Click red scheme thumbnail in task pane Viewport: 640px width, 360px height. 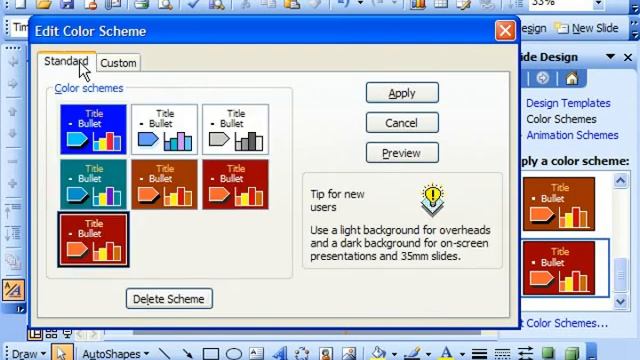pos(559,268)
